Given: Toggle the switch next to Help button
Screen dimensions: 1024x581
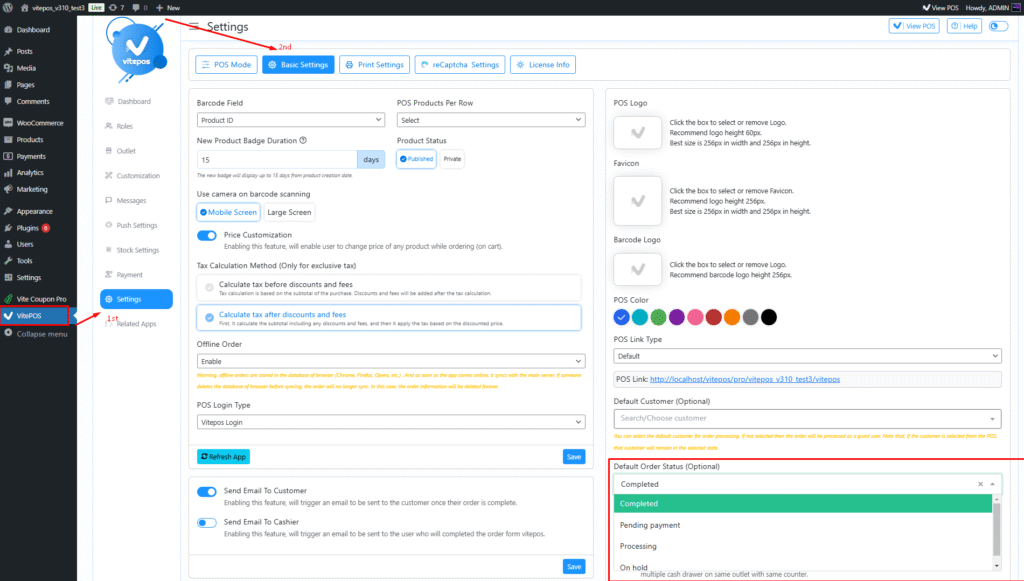Looking at the screenshot, I should click(x=998, y=26).
